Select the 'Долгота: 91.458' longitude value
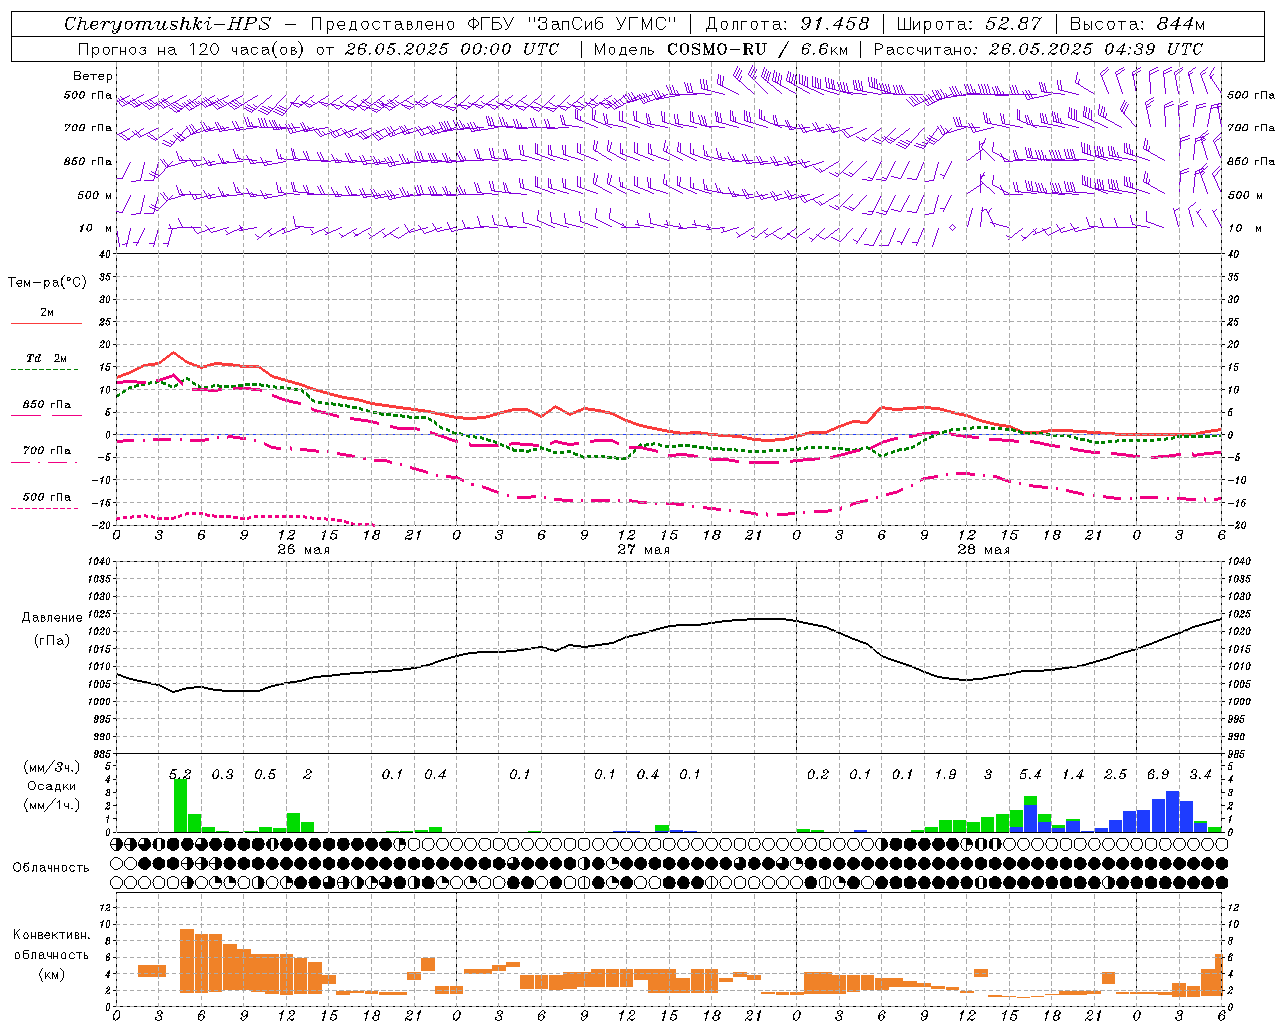Viewport: 1280px width, 1024px height. click(x=787, y=24)
